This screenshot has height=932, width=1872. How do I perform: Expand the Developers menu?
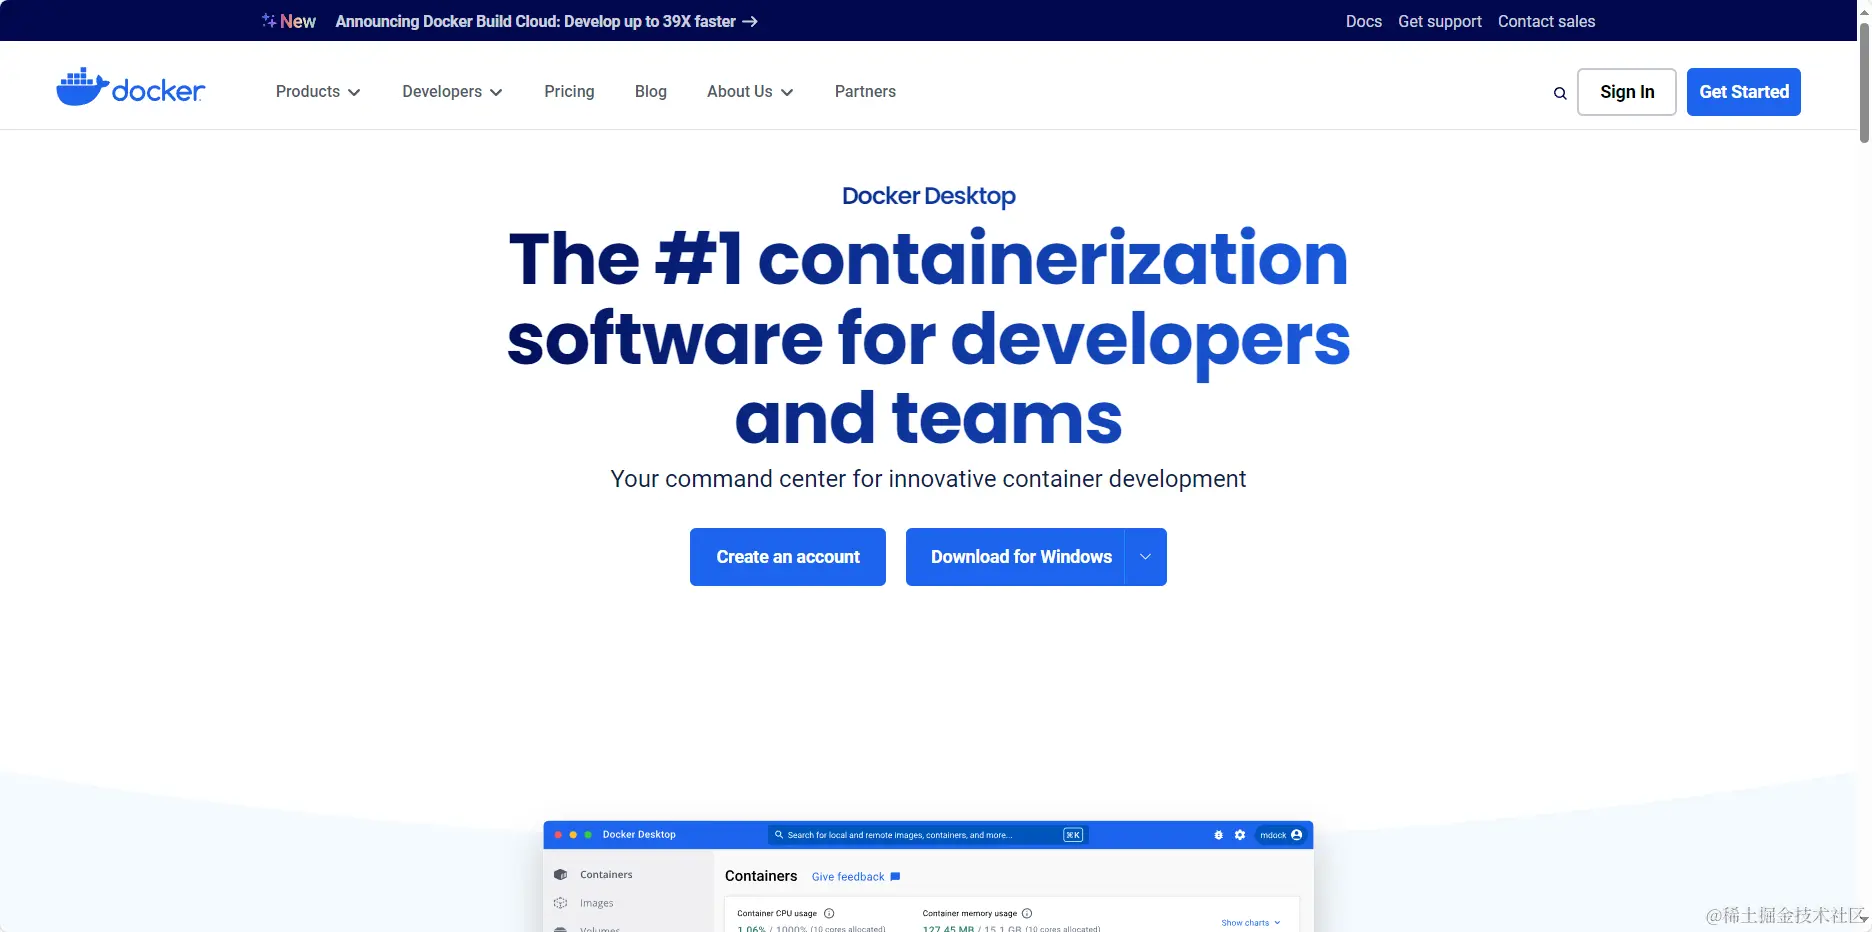coord(452,92)
